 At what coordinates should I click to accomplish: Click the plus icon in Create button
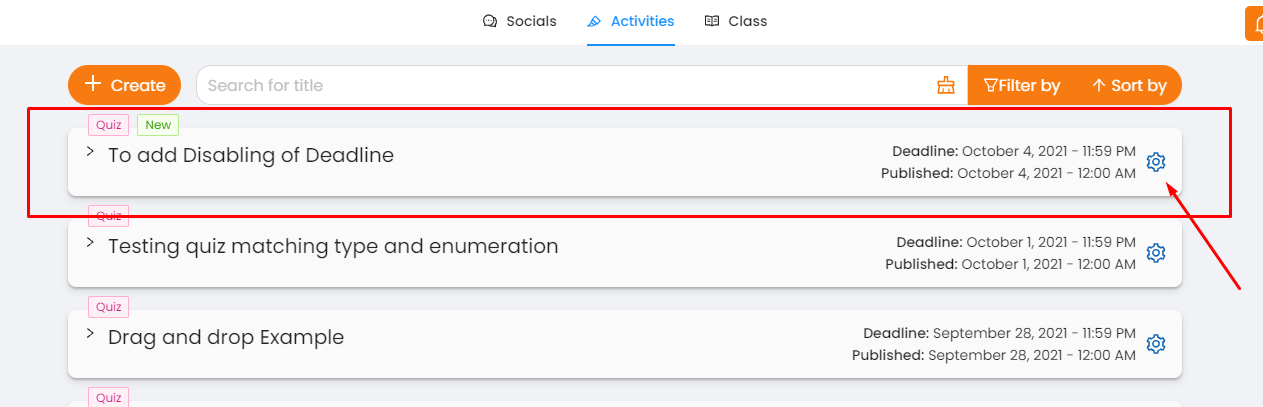93,85
